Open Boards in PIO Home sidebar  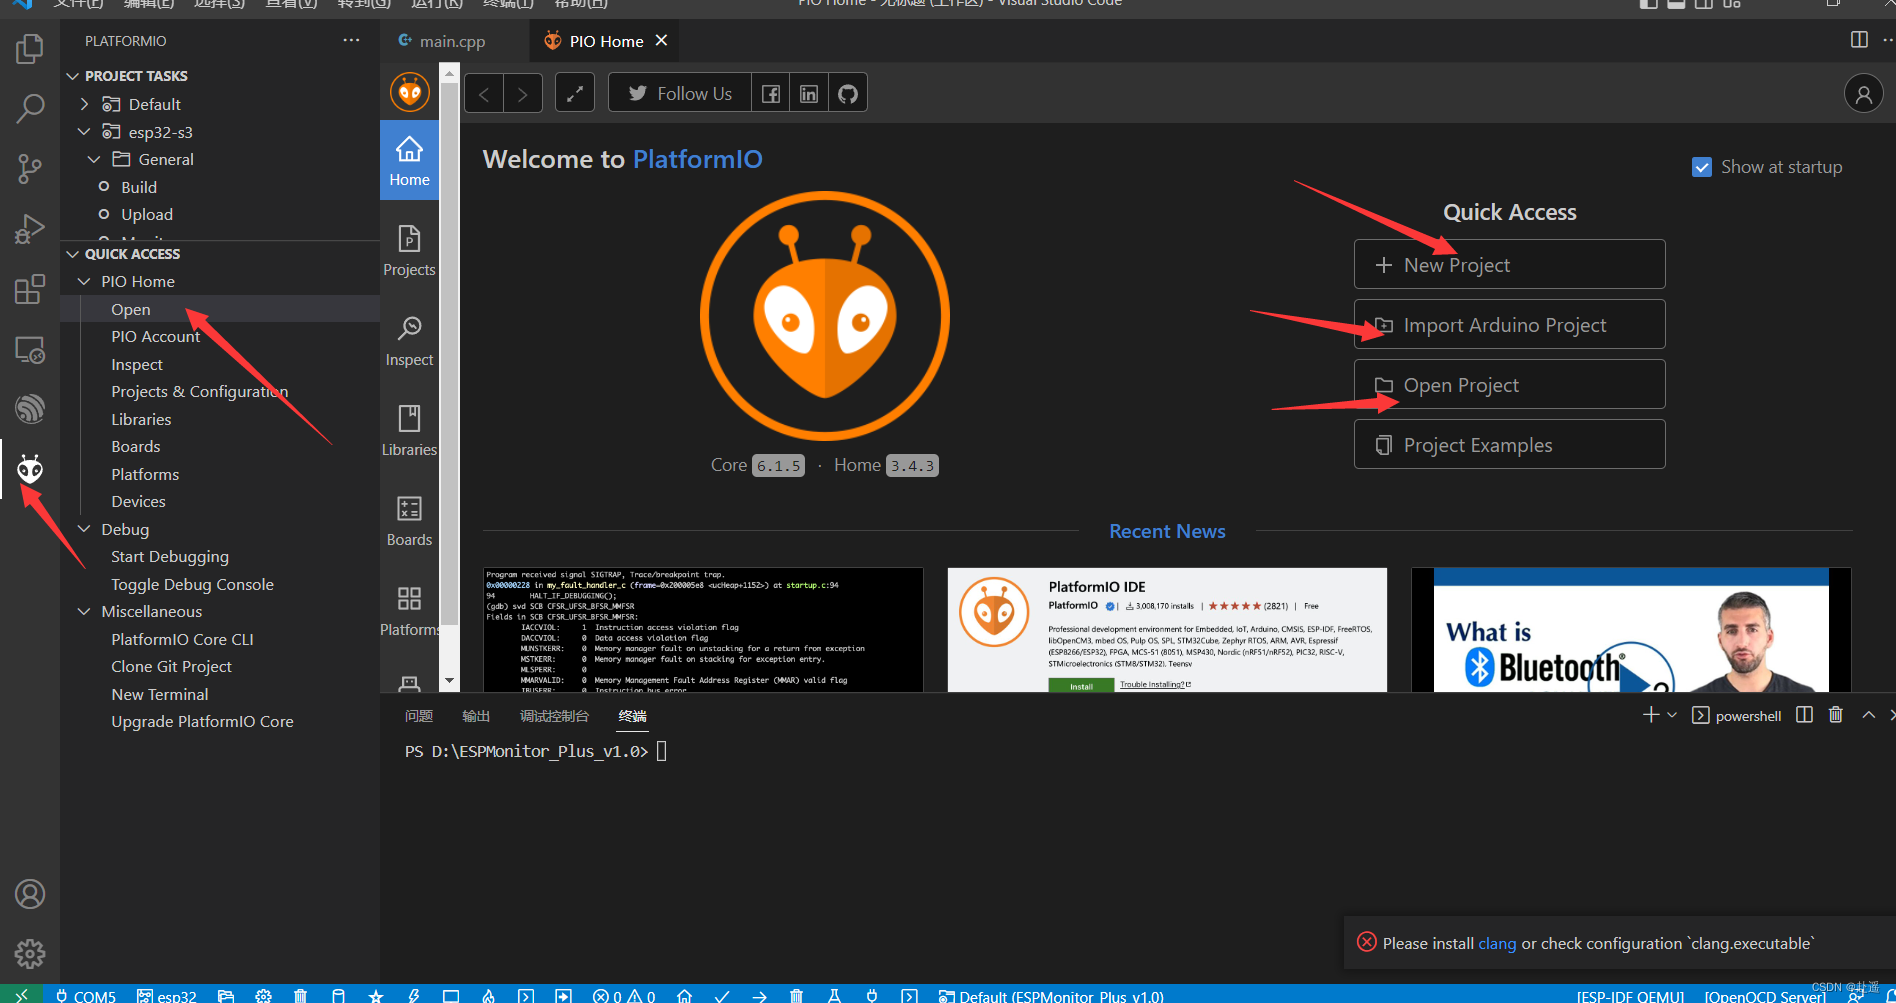point(409,521)
